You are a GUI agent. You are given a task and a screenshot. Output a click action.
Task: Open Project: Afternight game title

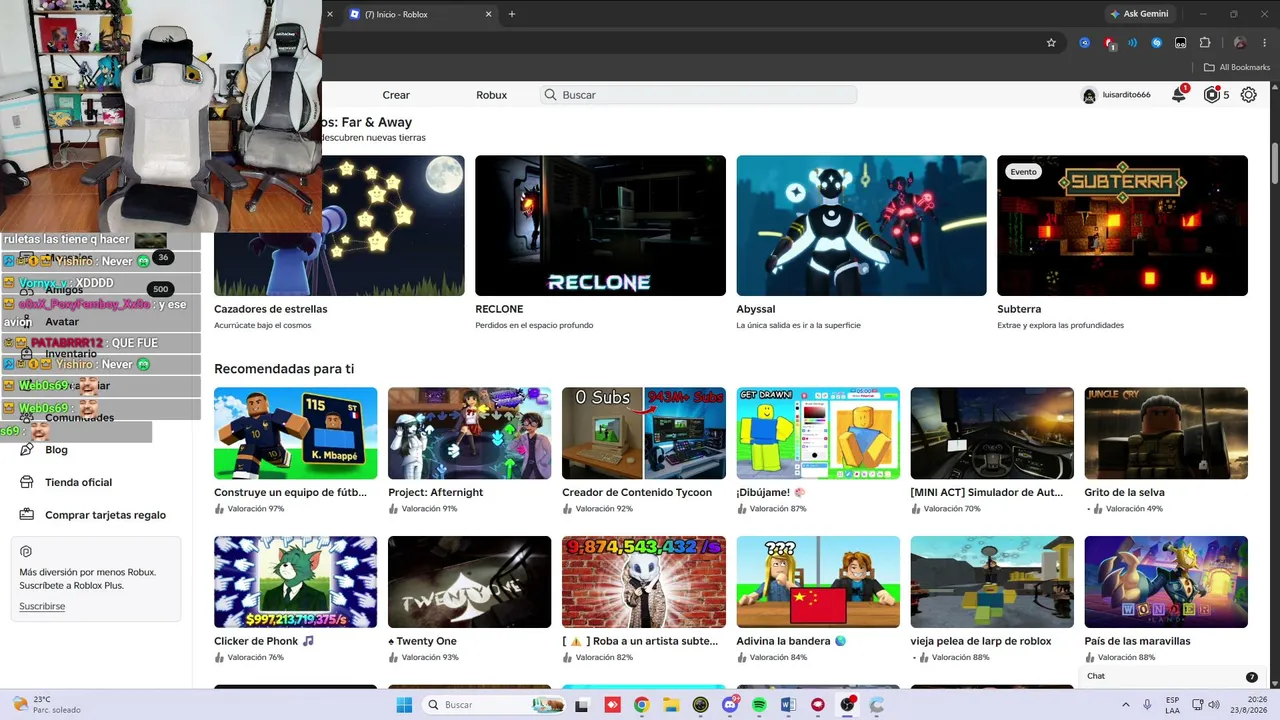pos(435,492)
